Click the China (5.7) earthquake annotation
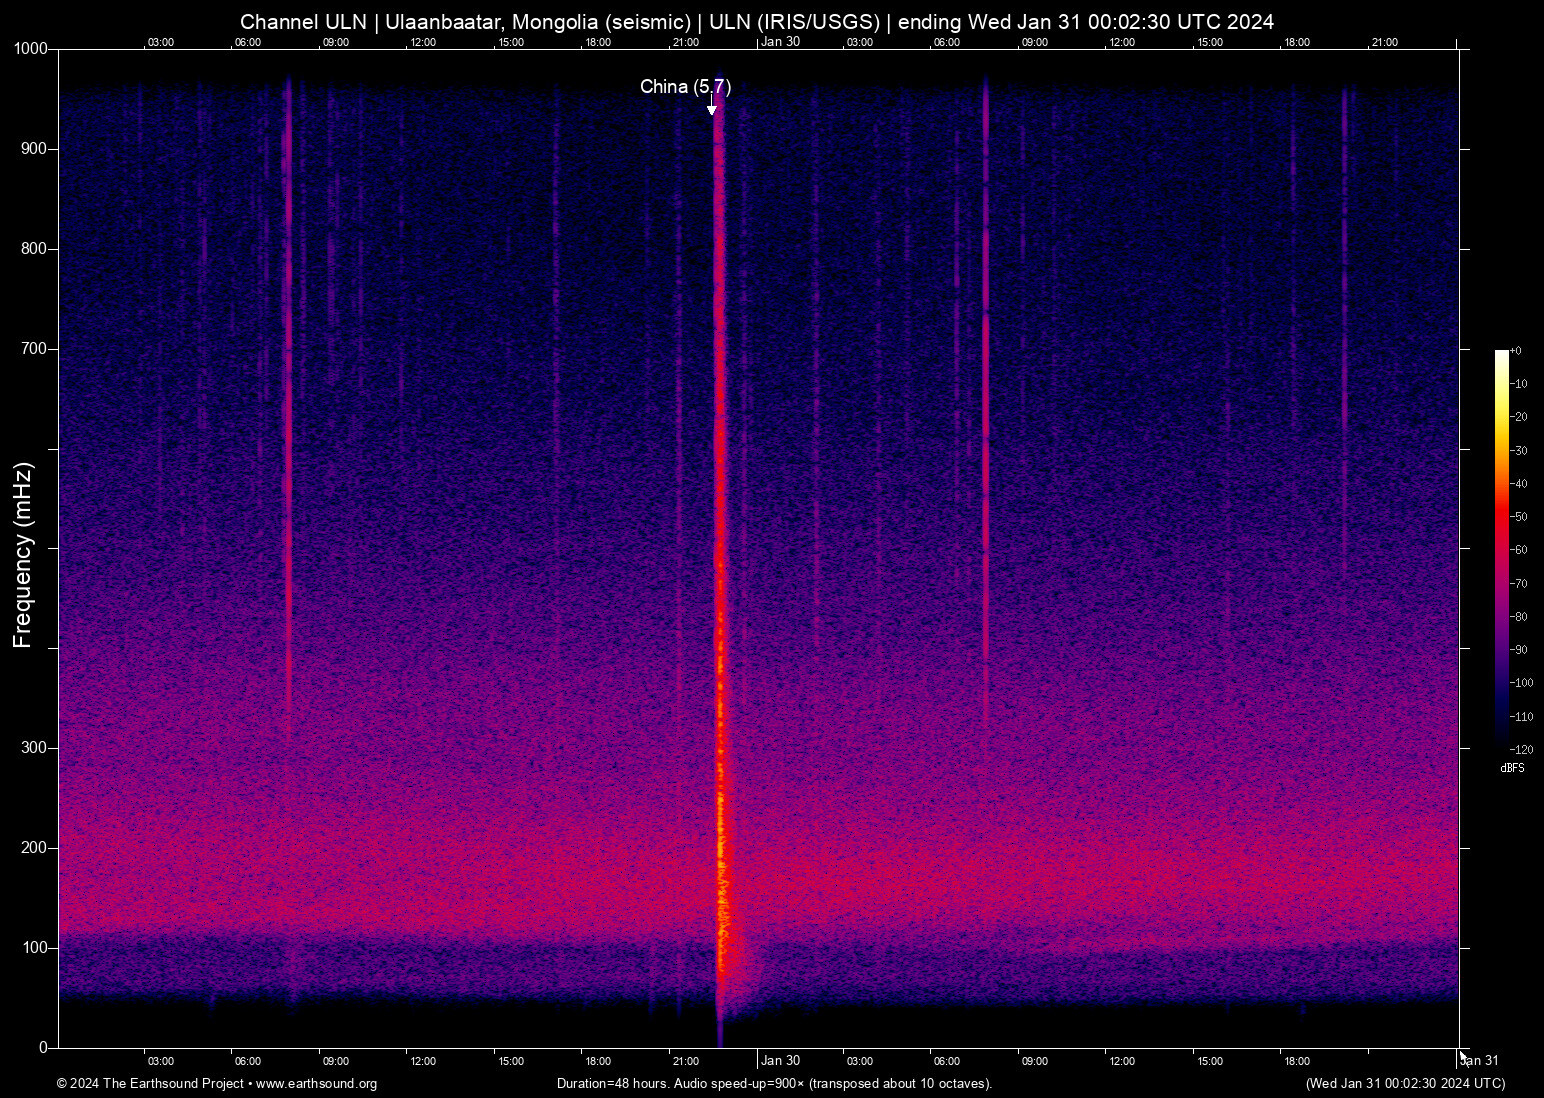The width and height of the screenshot is (1544, 1098). [x=686, y=87]
